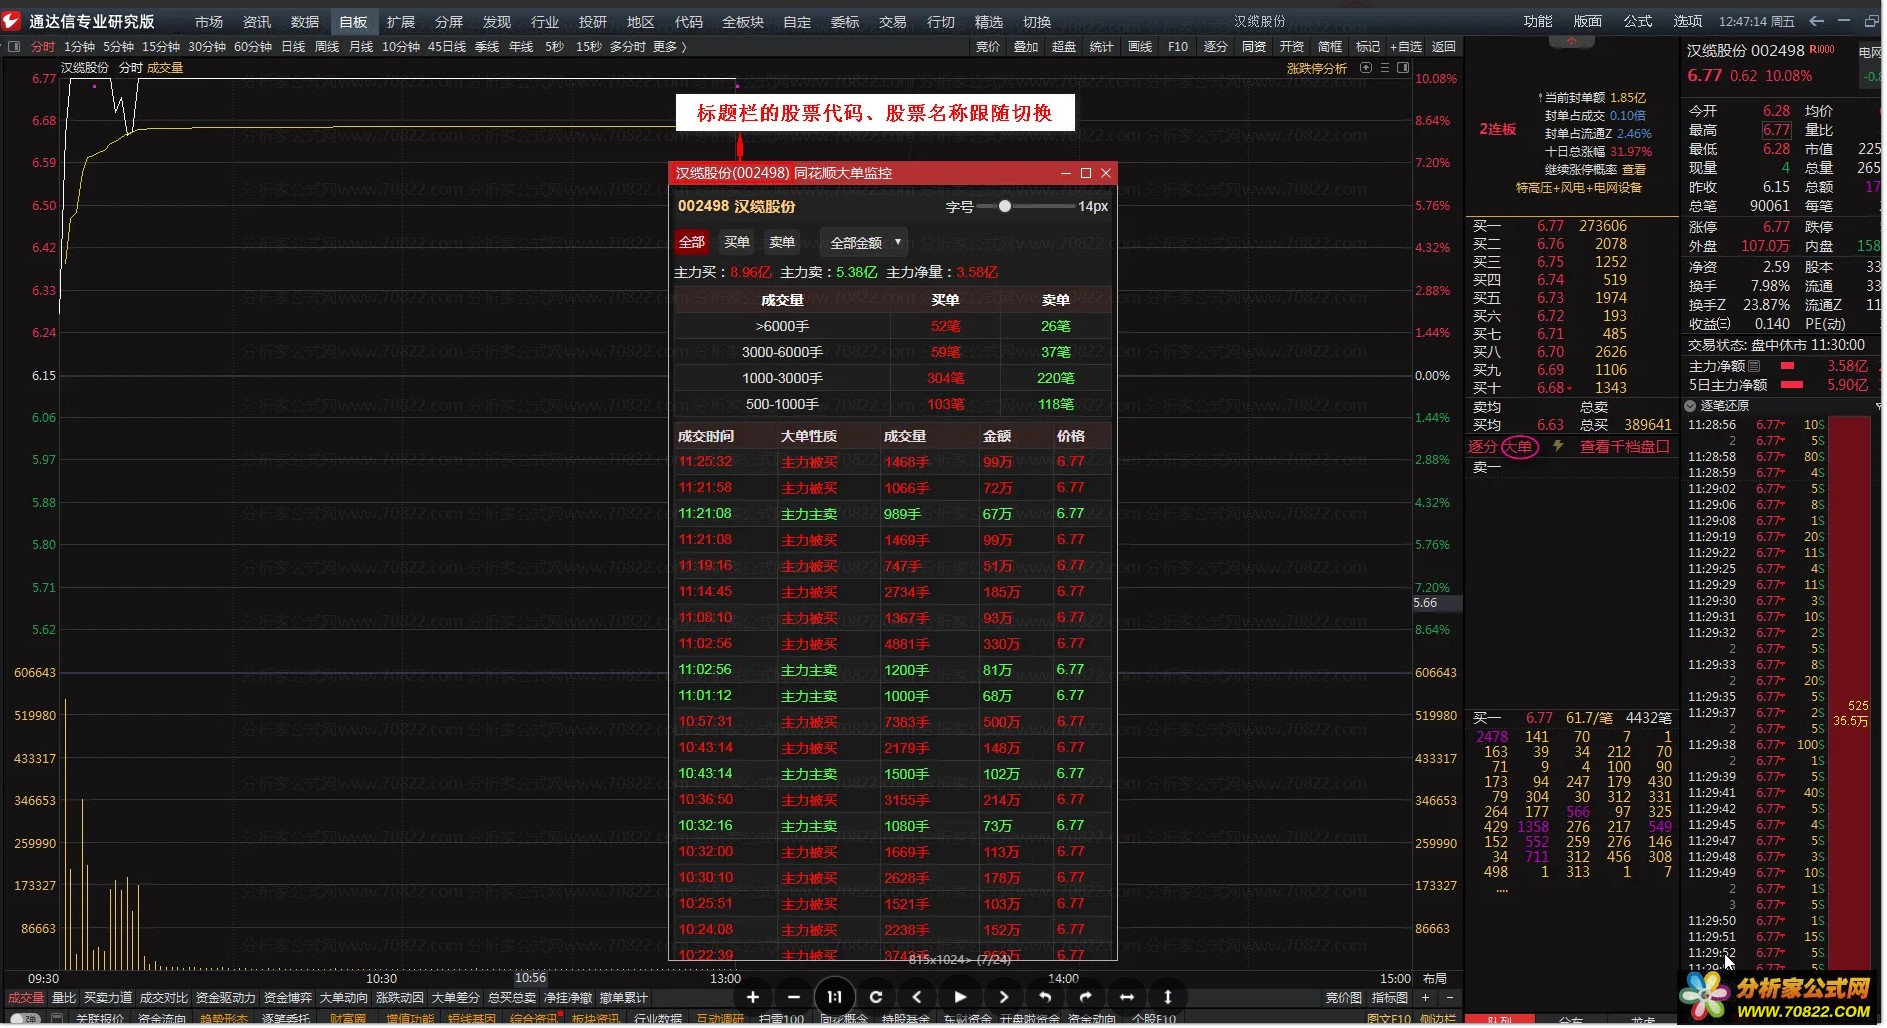The image size is (1887, 1028).
Task: Open the 公式 menu
Action: pos(1637,21)
